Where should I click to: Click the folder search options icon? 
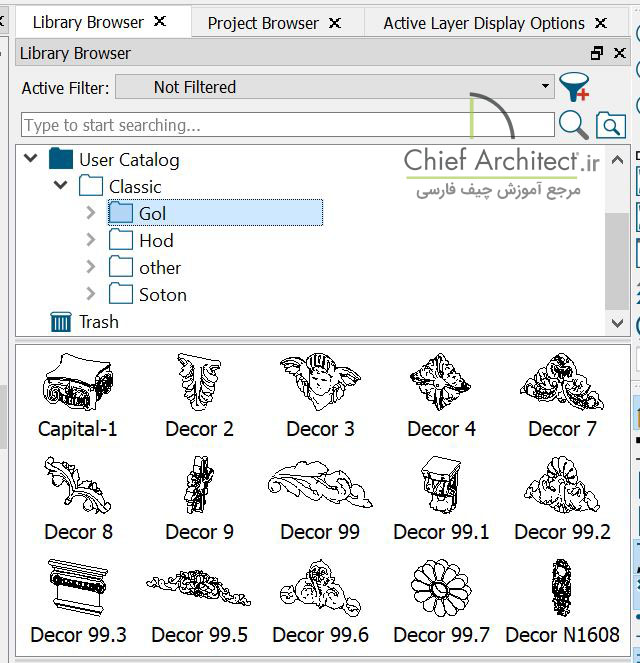tap(610, 125)
